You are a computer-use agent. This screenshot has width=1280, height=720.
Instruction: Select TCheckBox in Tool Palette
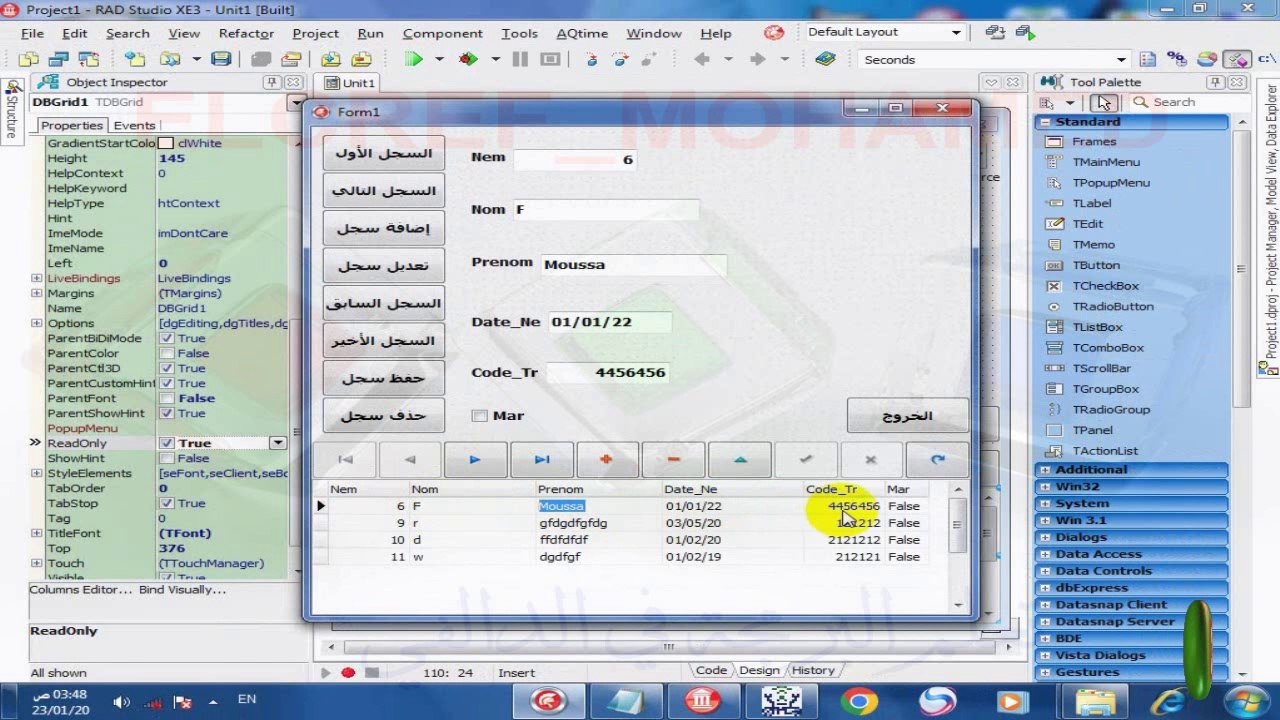click(1105, 286)
